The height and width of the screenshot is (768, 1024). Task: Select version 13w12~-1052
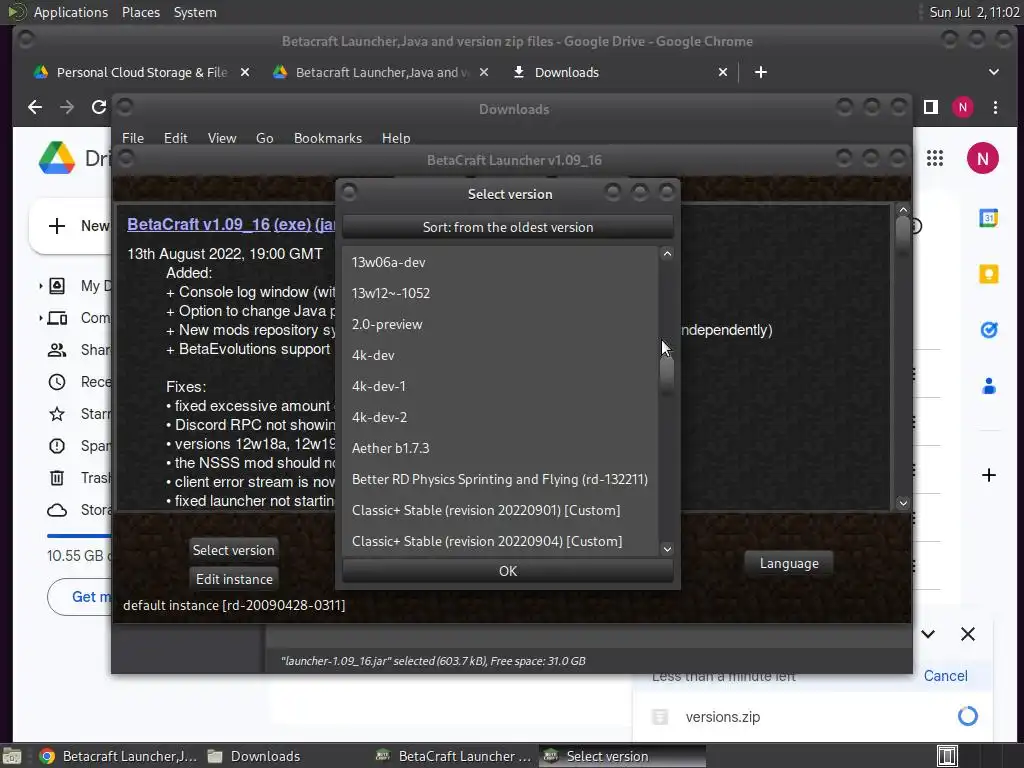click(500, 293)
